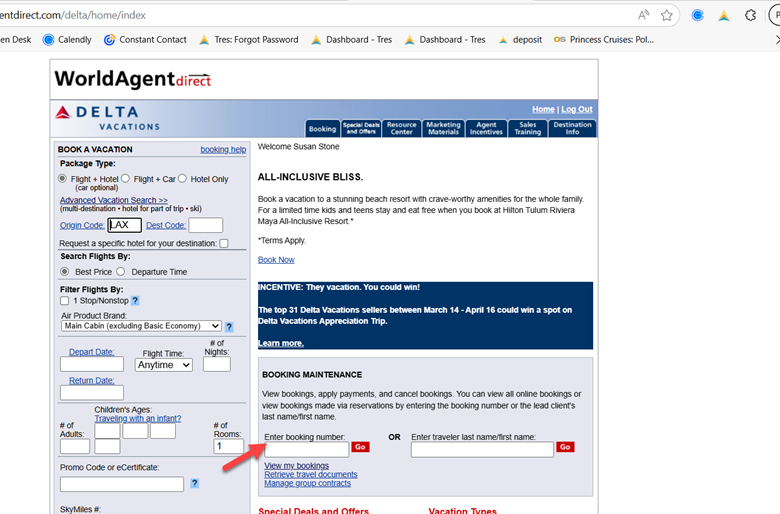Select the Flight + Car package type
The image size is (780, 514).
[125, 178]
